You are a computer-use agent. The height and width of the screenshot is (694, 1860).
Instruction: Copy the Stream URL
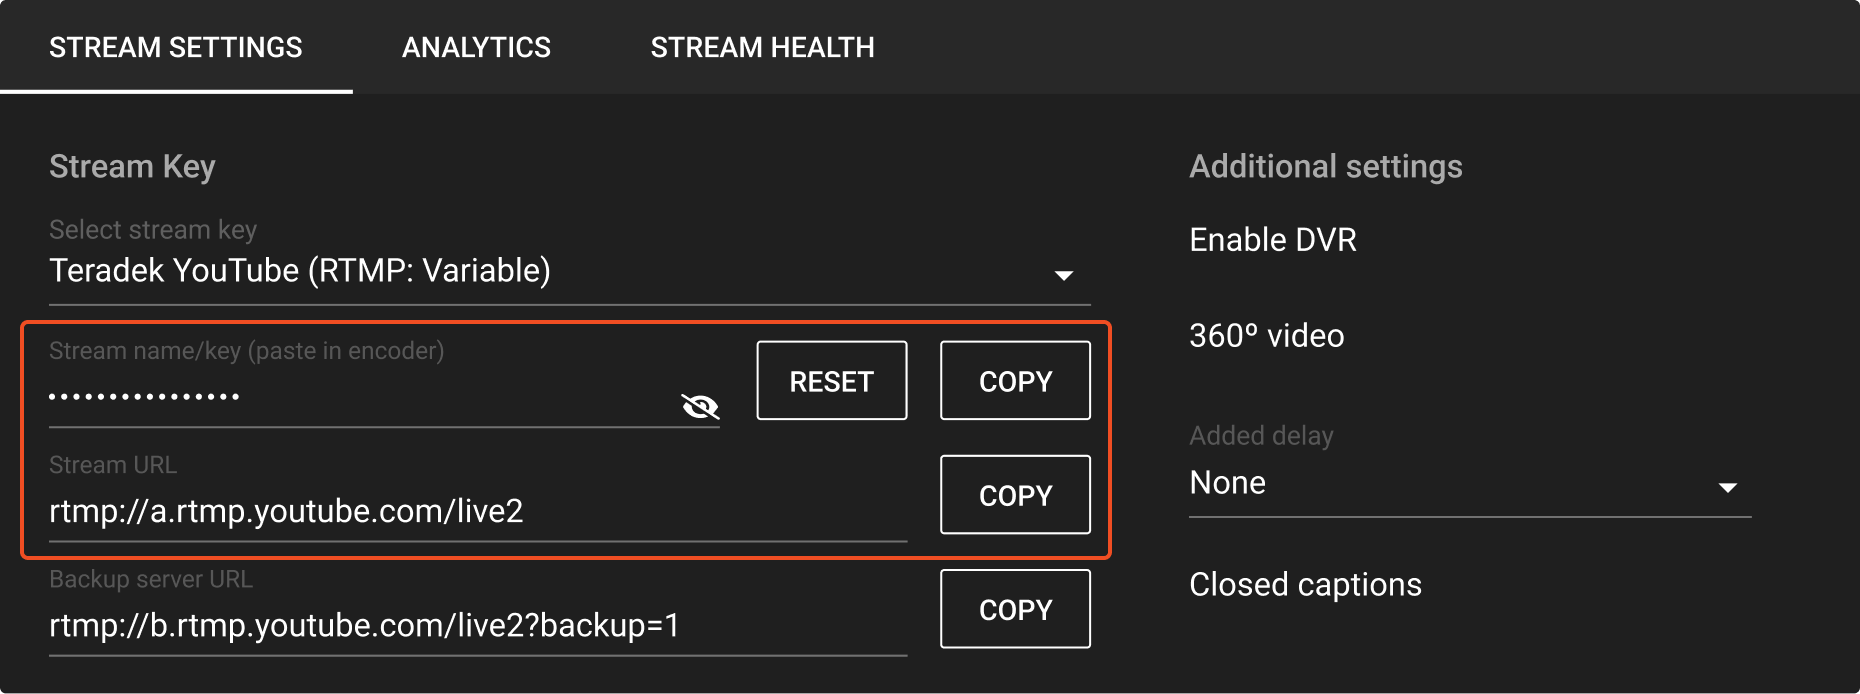tap(1014, 494)
